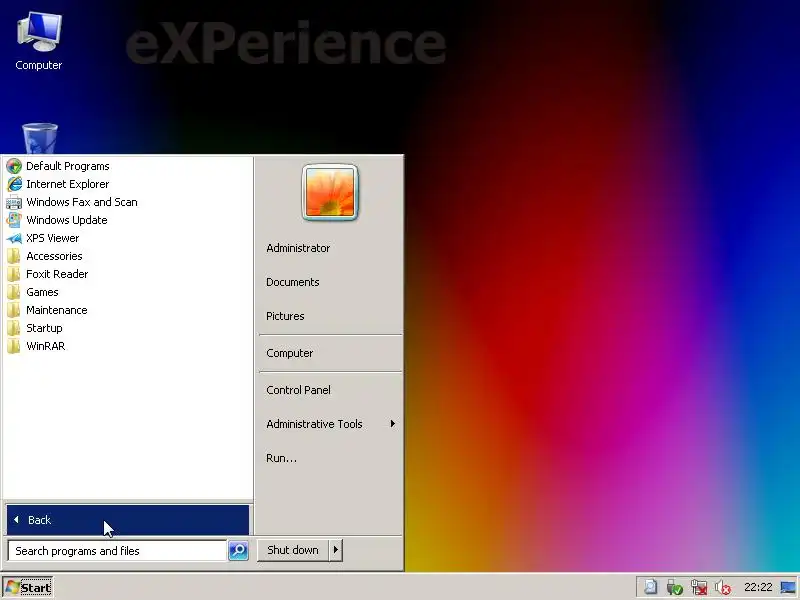Open the Windows Fax and Scan icon
The height and width of the screenshot is (600, 800).
(x=14, y=202)
